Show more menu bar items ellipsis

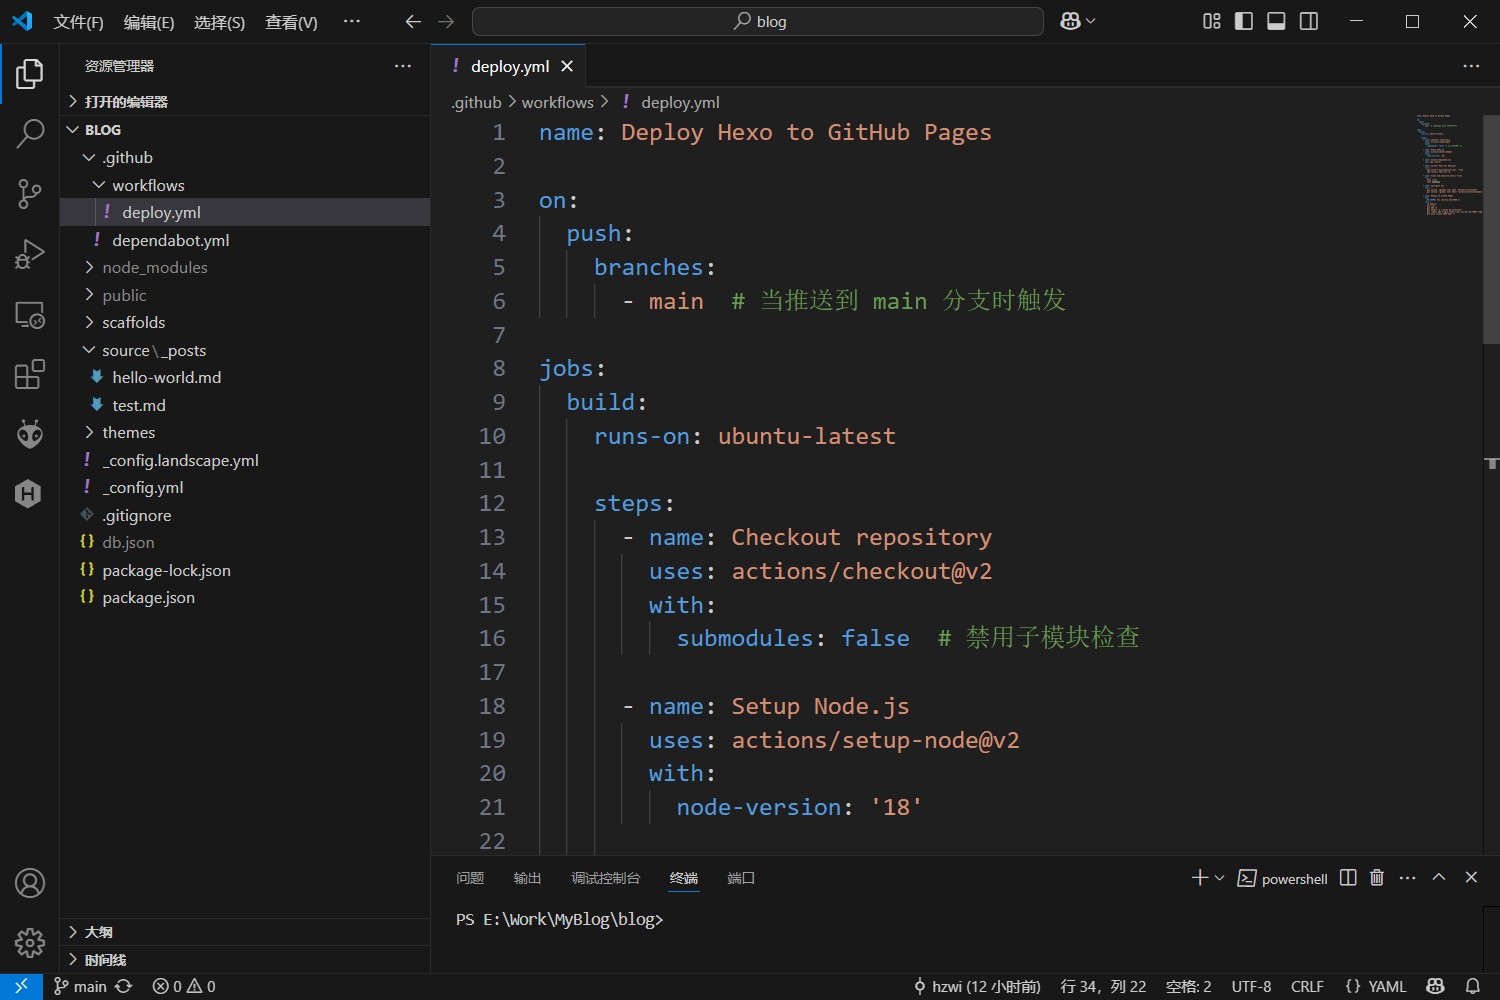tap(352, 21)
